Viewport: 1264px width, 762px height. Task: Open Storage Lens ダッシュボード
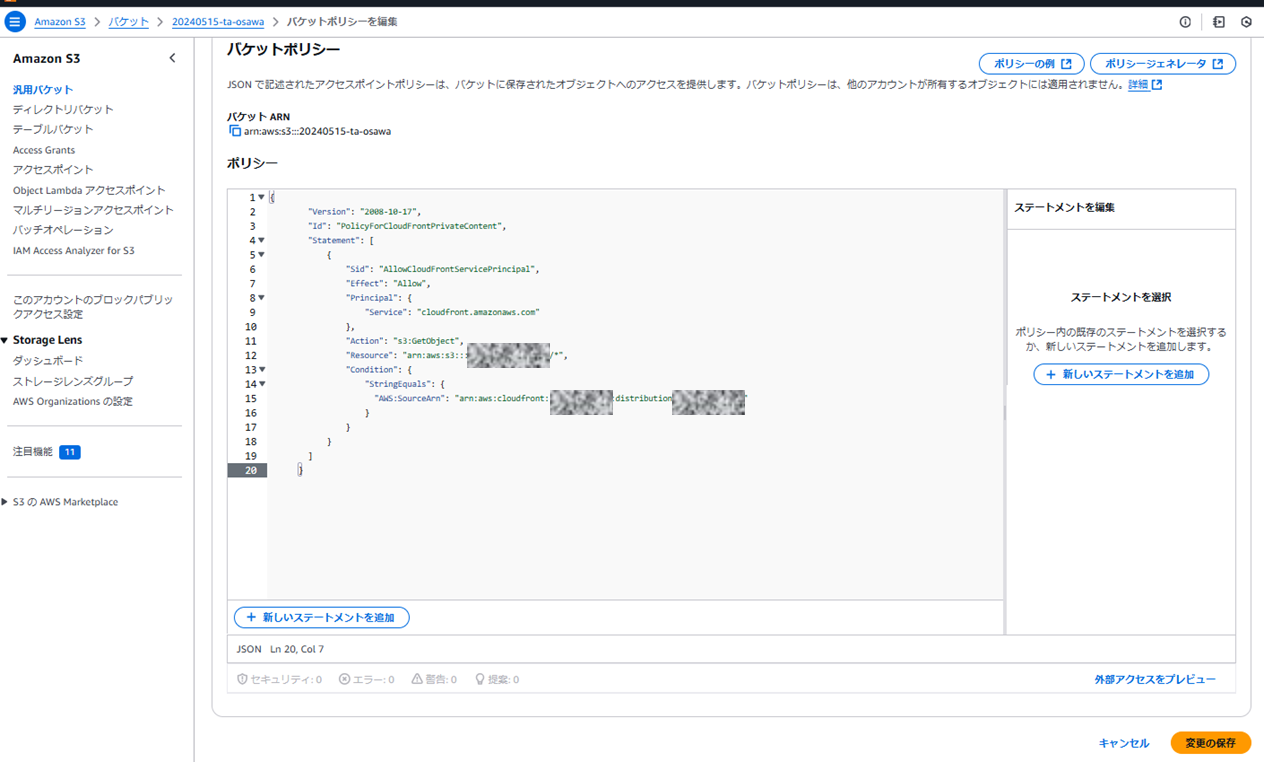tap(48, 361)
